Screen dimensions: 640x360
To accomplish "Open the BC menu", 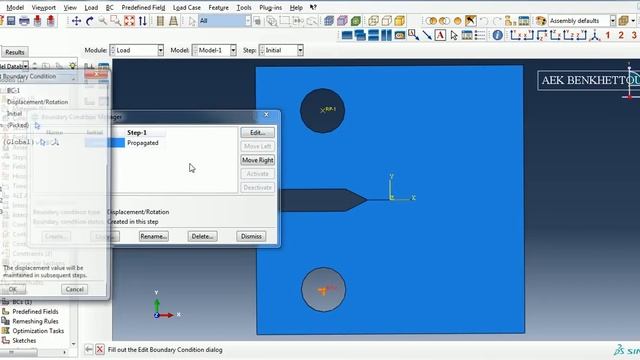I will pyautogui.click(x=109, y=7).
